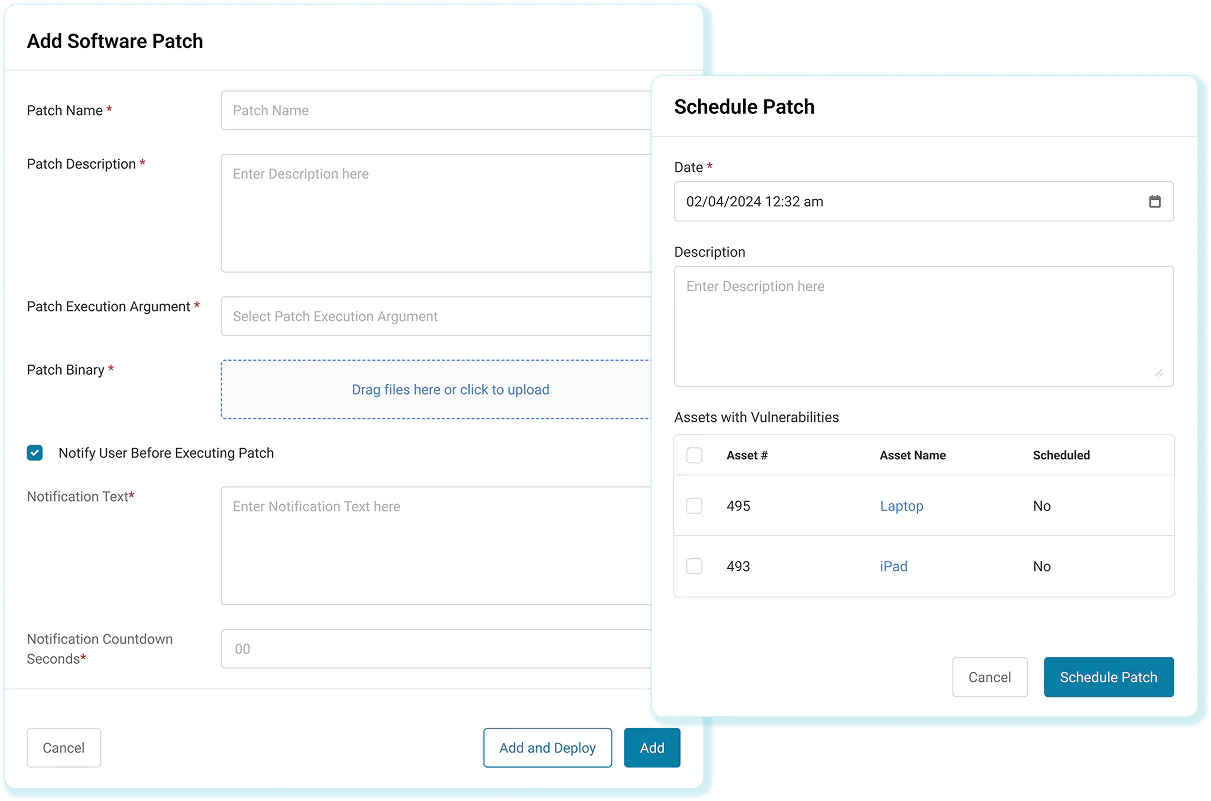Click the Add and Deploy button
Image resolution: width=1211 pixels, height=801 pixels.
pos(547,748)
